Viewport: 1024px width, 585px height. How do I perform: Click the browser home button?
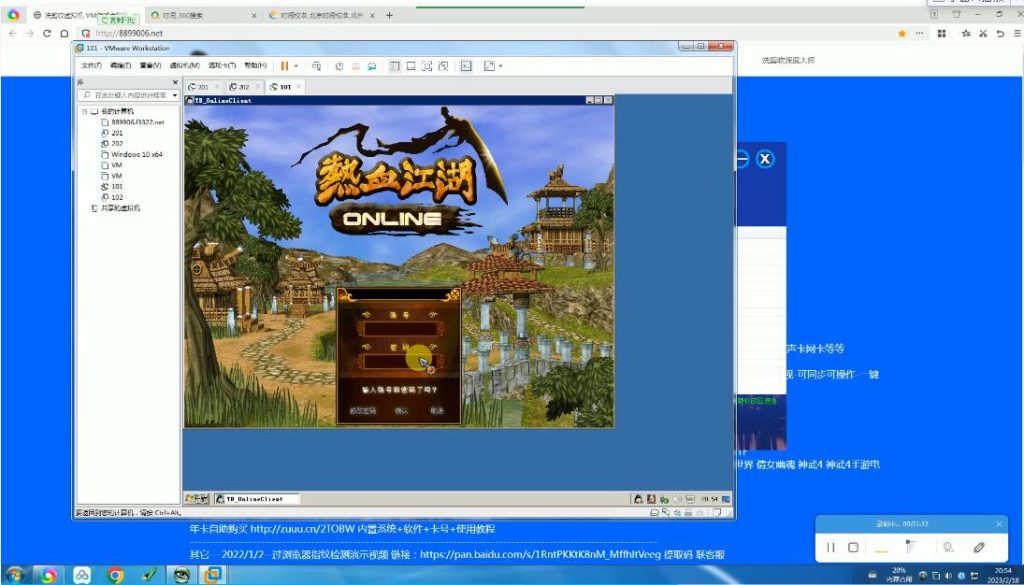(64, 33)
